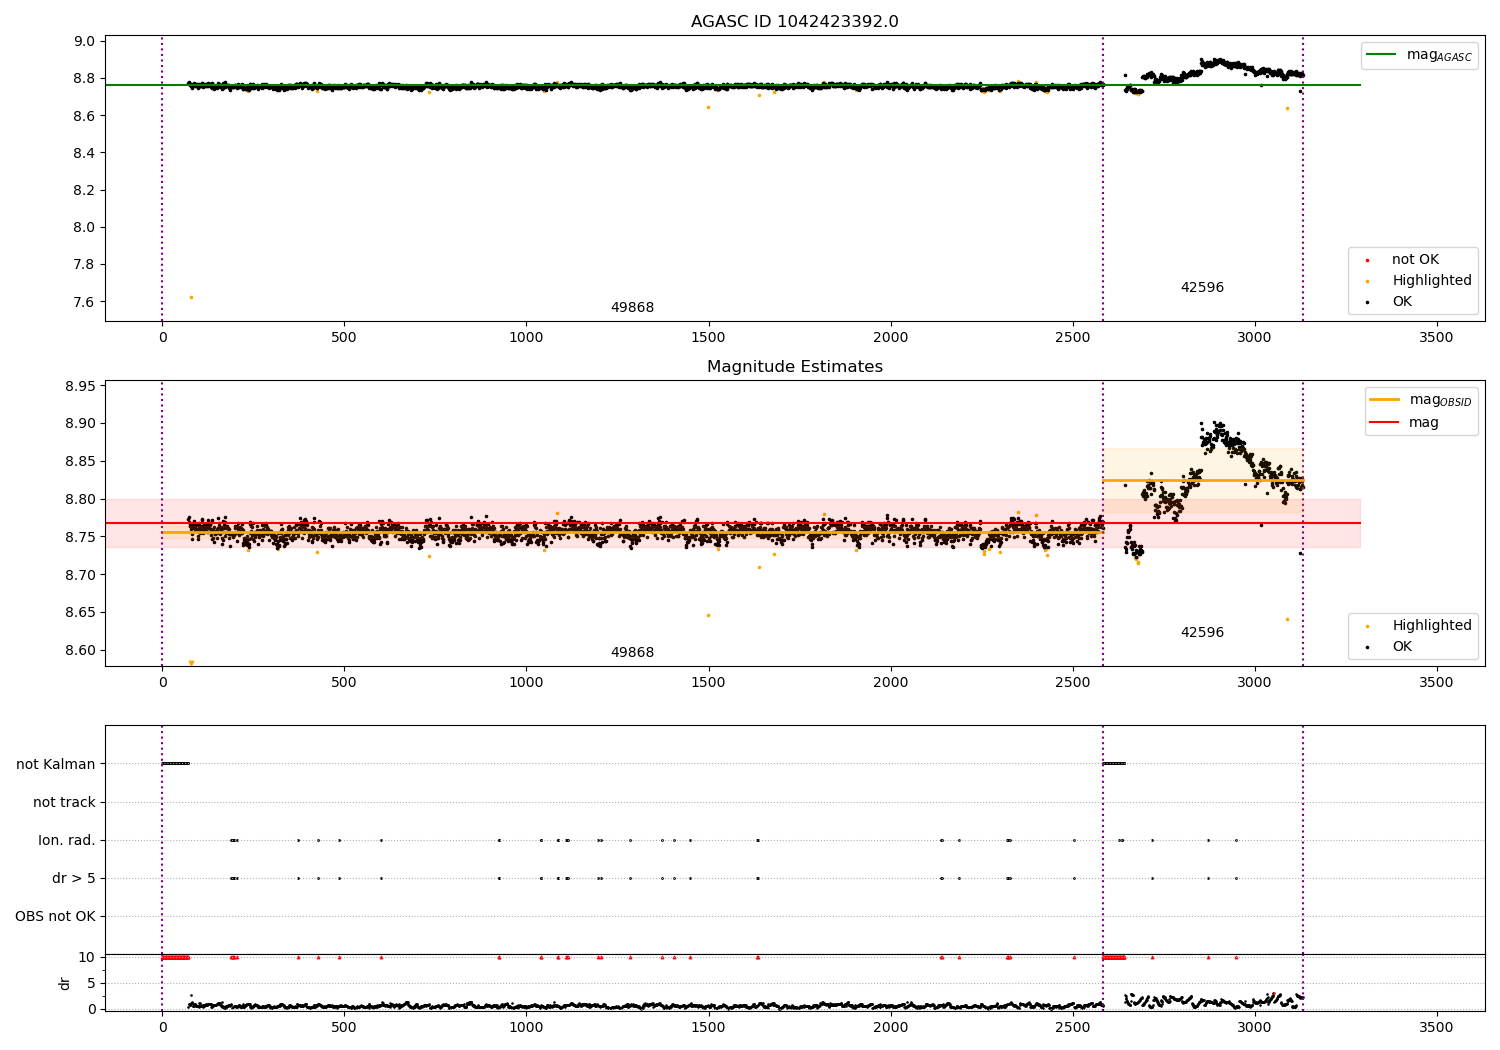The image size is (1500, 1050).
Task: Click the orange outlier point near 7.6 in the top plot
Action: pos(191,298)
